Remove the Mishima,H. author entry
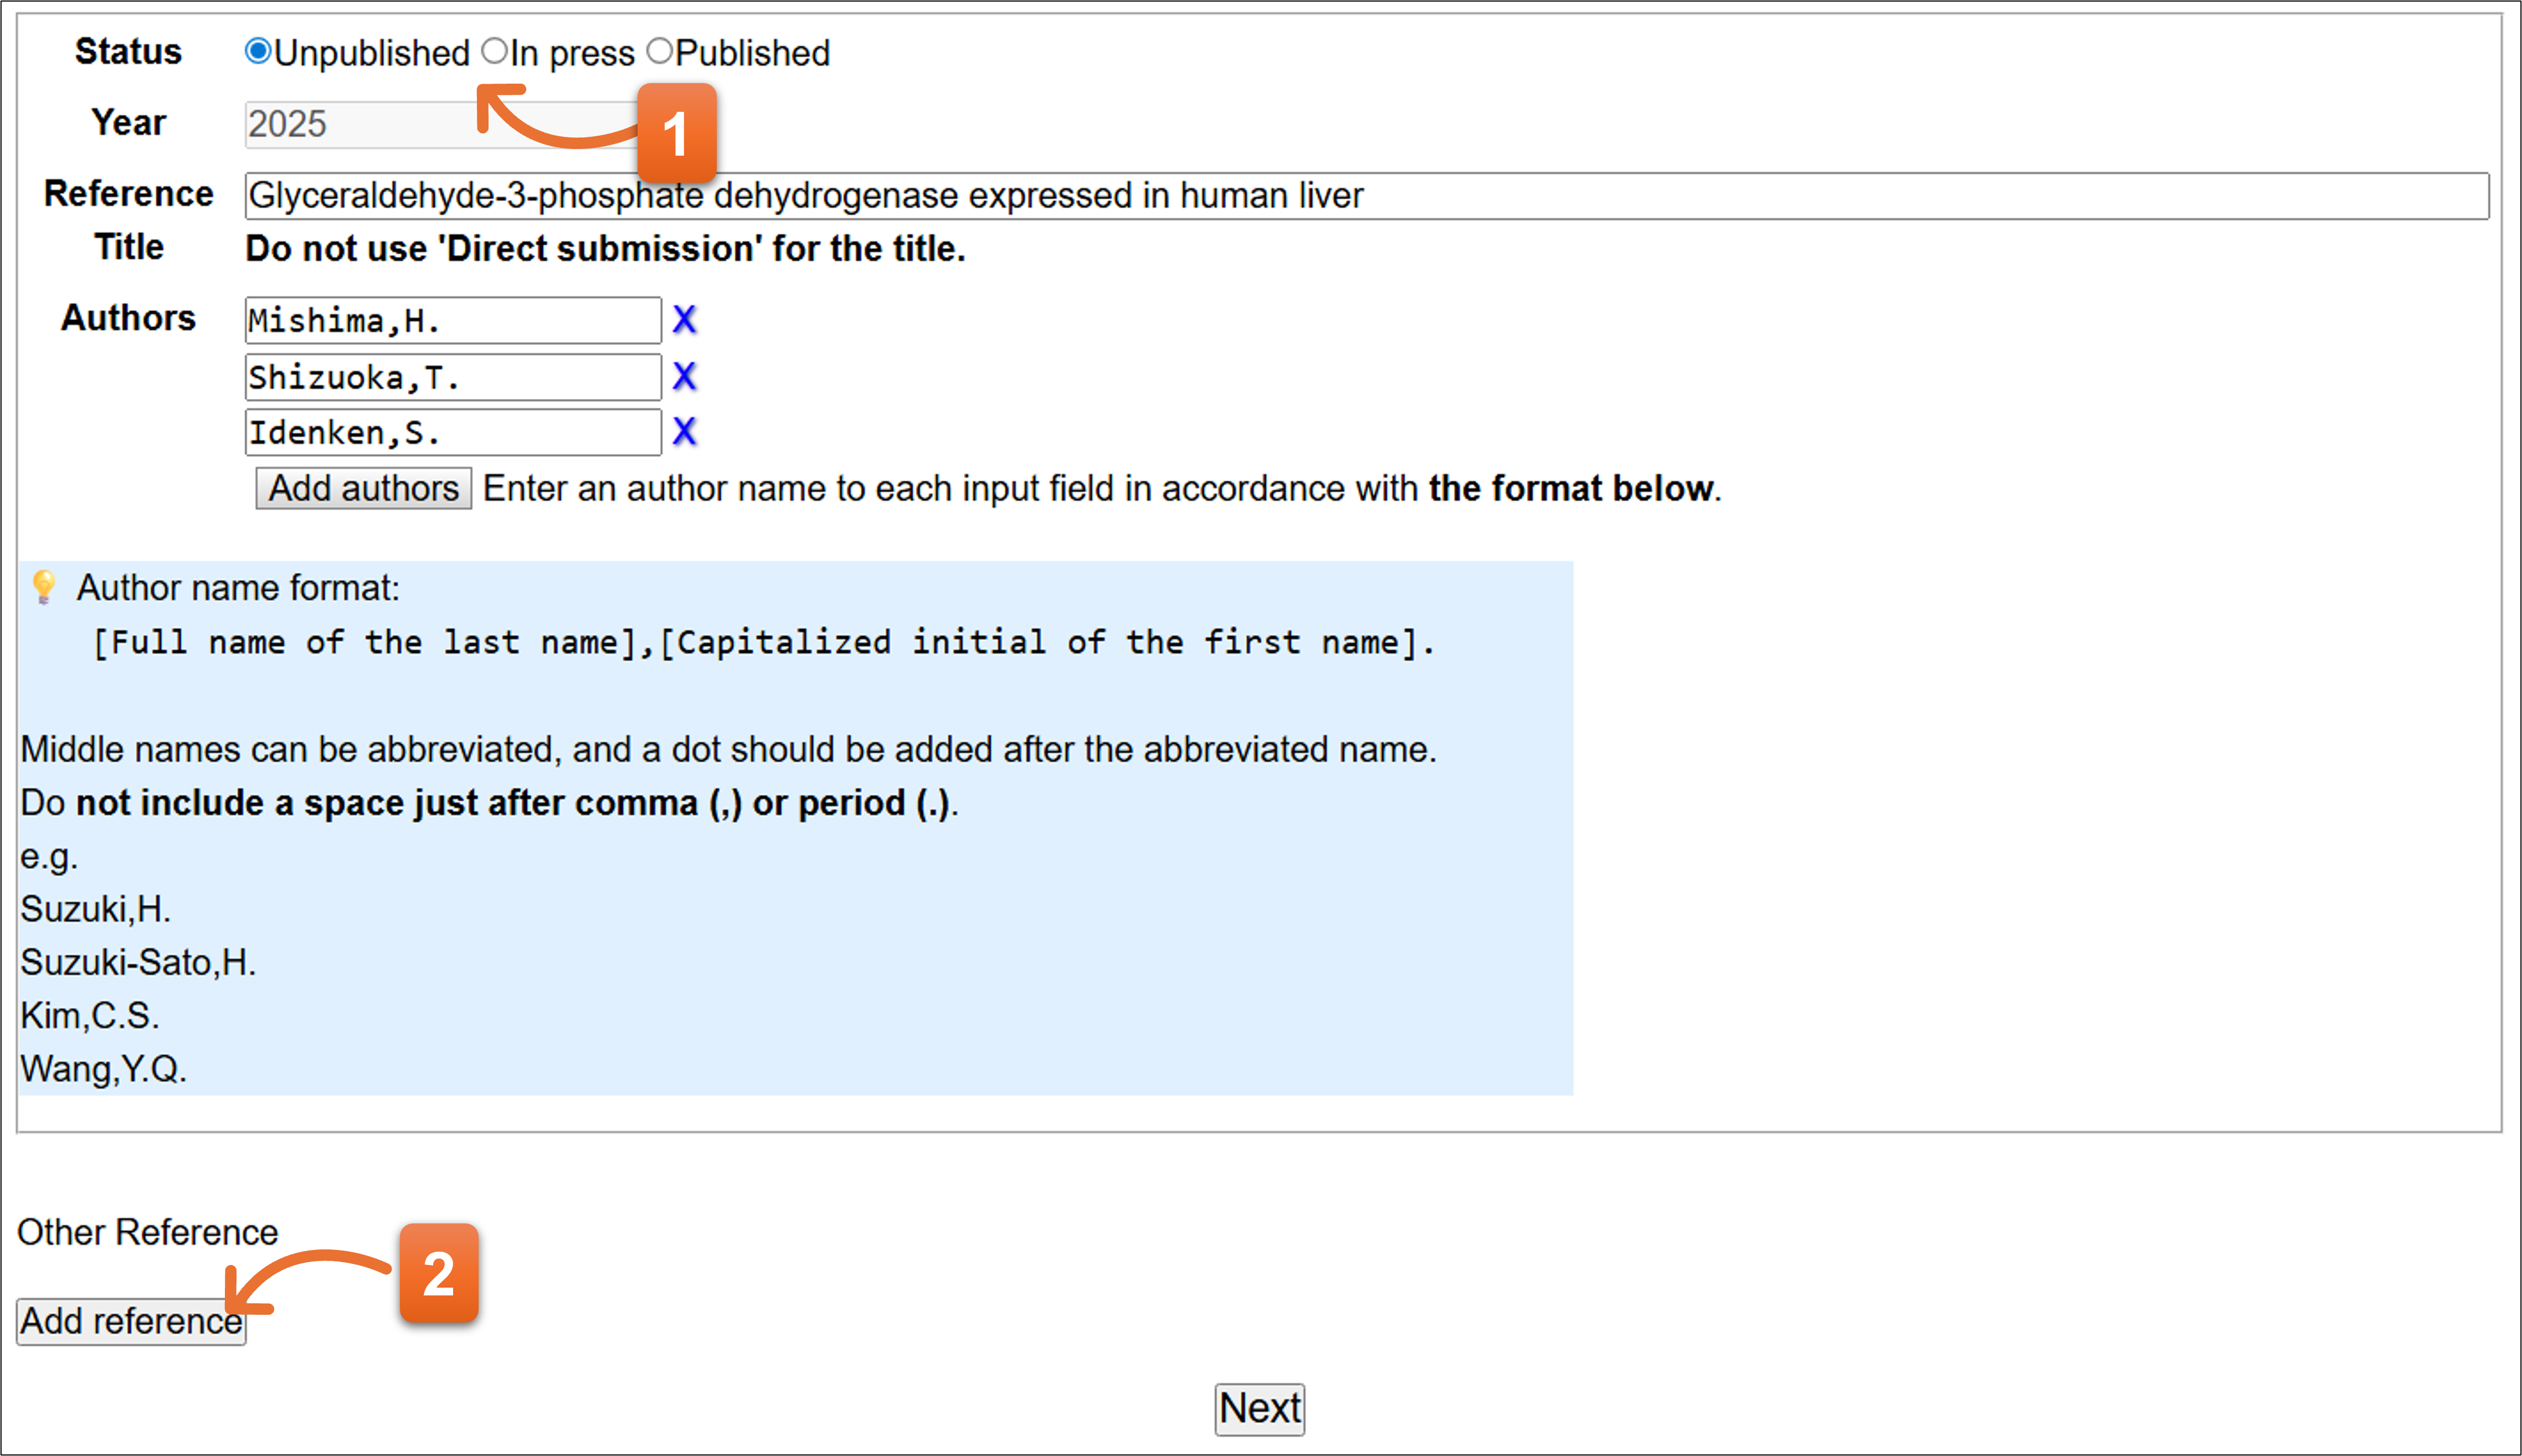 click(x=684, y=320)
